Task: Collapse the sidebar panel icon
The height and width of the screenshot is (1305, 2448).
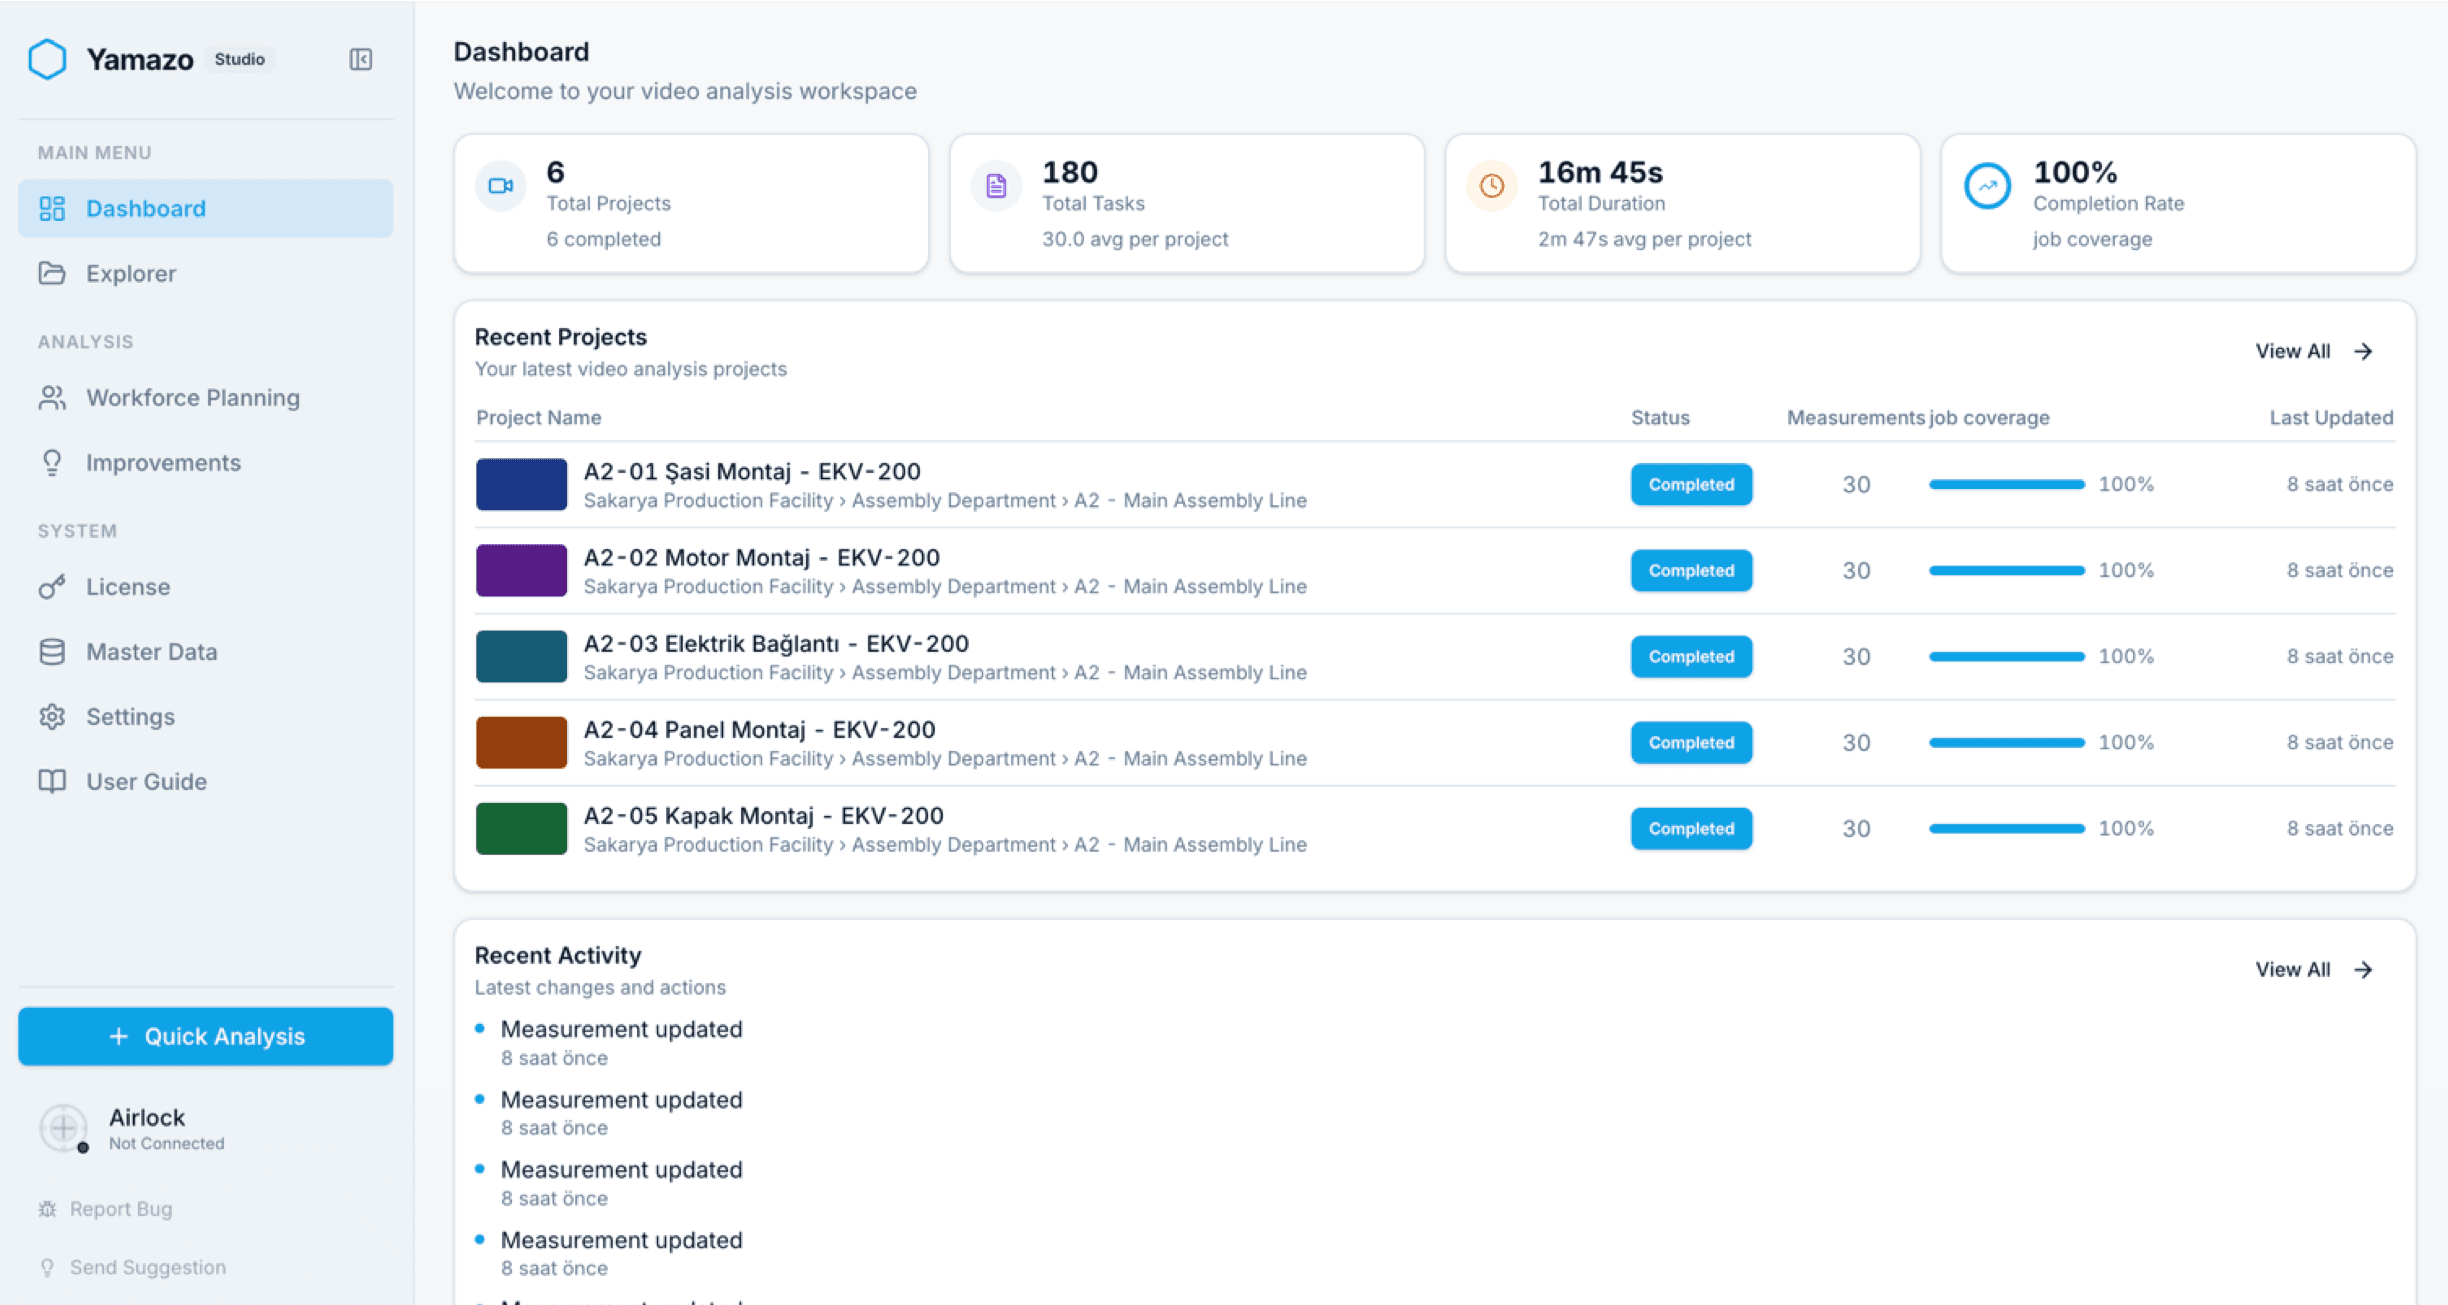Action: coord(361,59)
